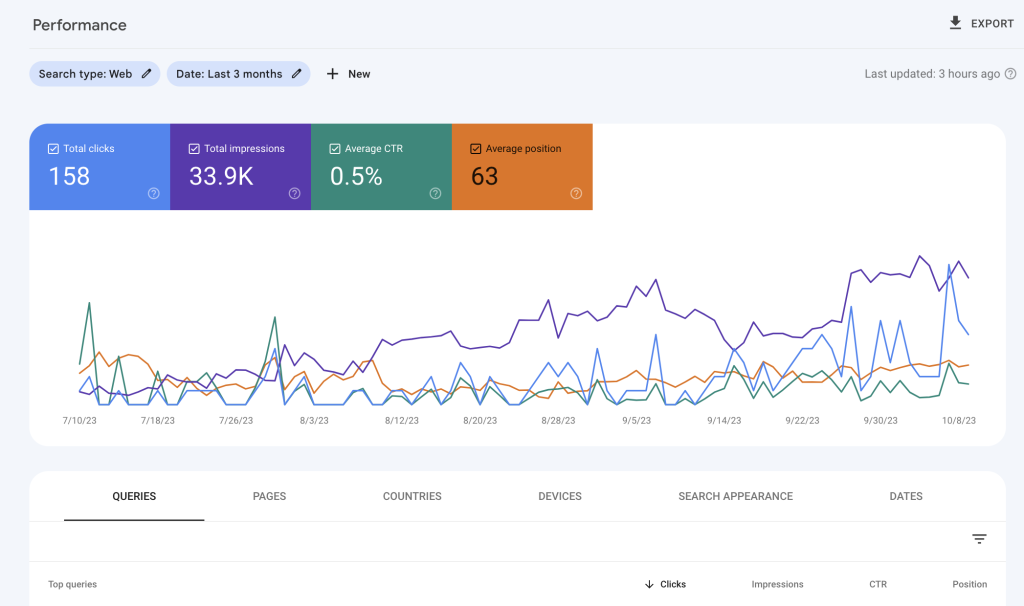Image resolution: width=1024 pixels, height=606 pixels.
Task: Click the Export download icon
Action: click(x=955, y=23)
